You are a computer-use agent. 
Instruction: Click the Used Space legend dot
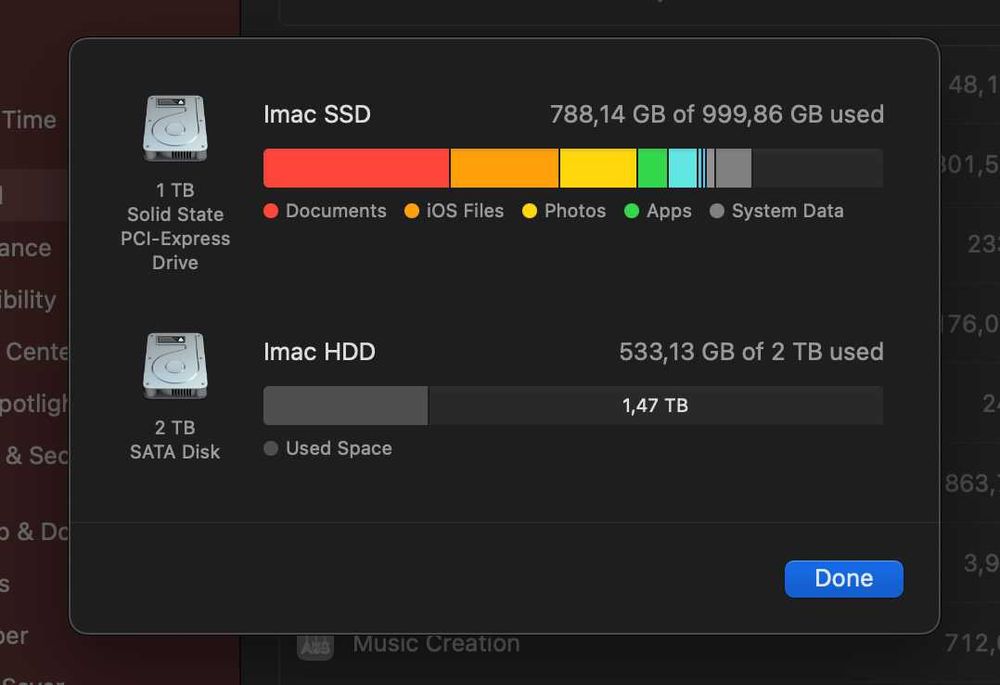(271, 448)
